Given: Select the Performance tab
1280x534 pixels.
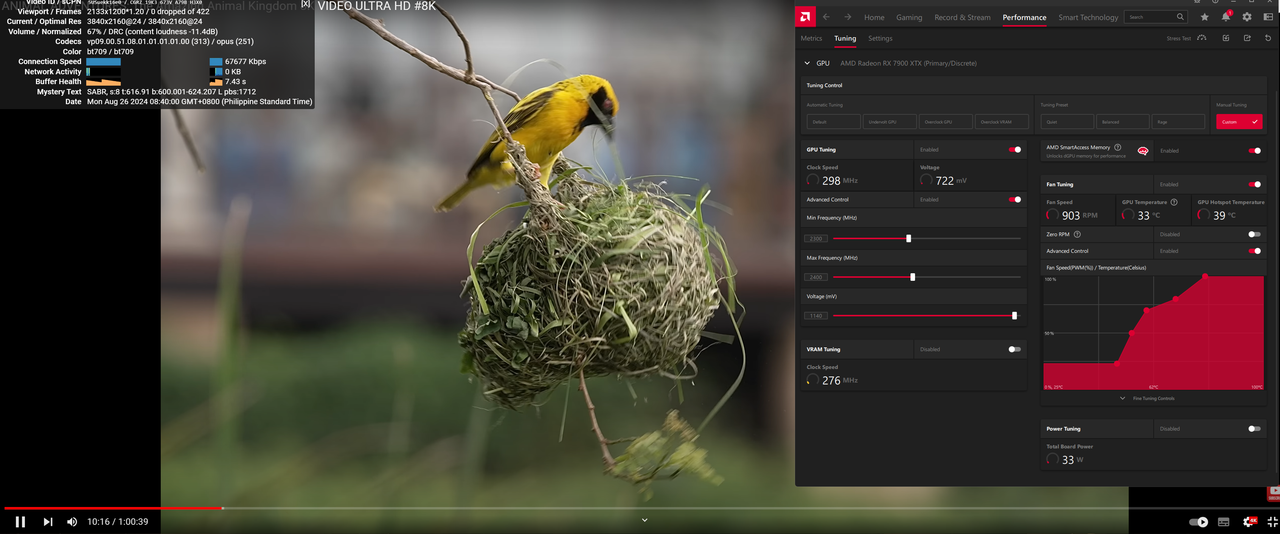Looking at the screenshot, I should [x=1024, y=17].
